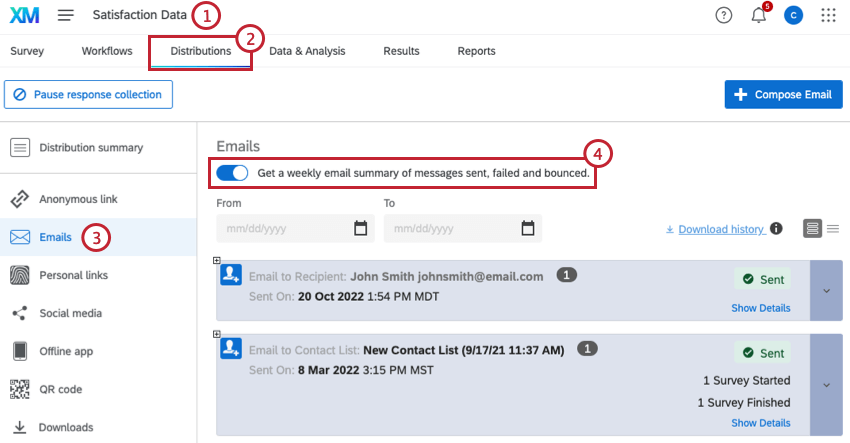Click the From date input field
Image resolution: width=850 pixels, height=443 pixels.
click(x=295, y=228)
